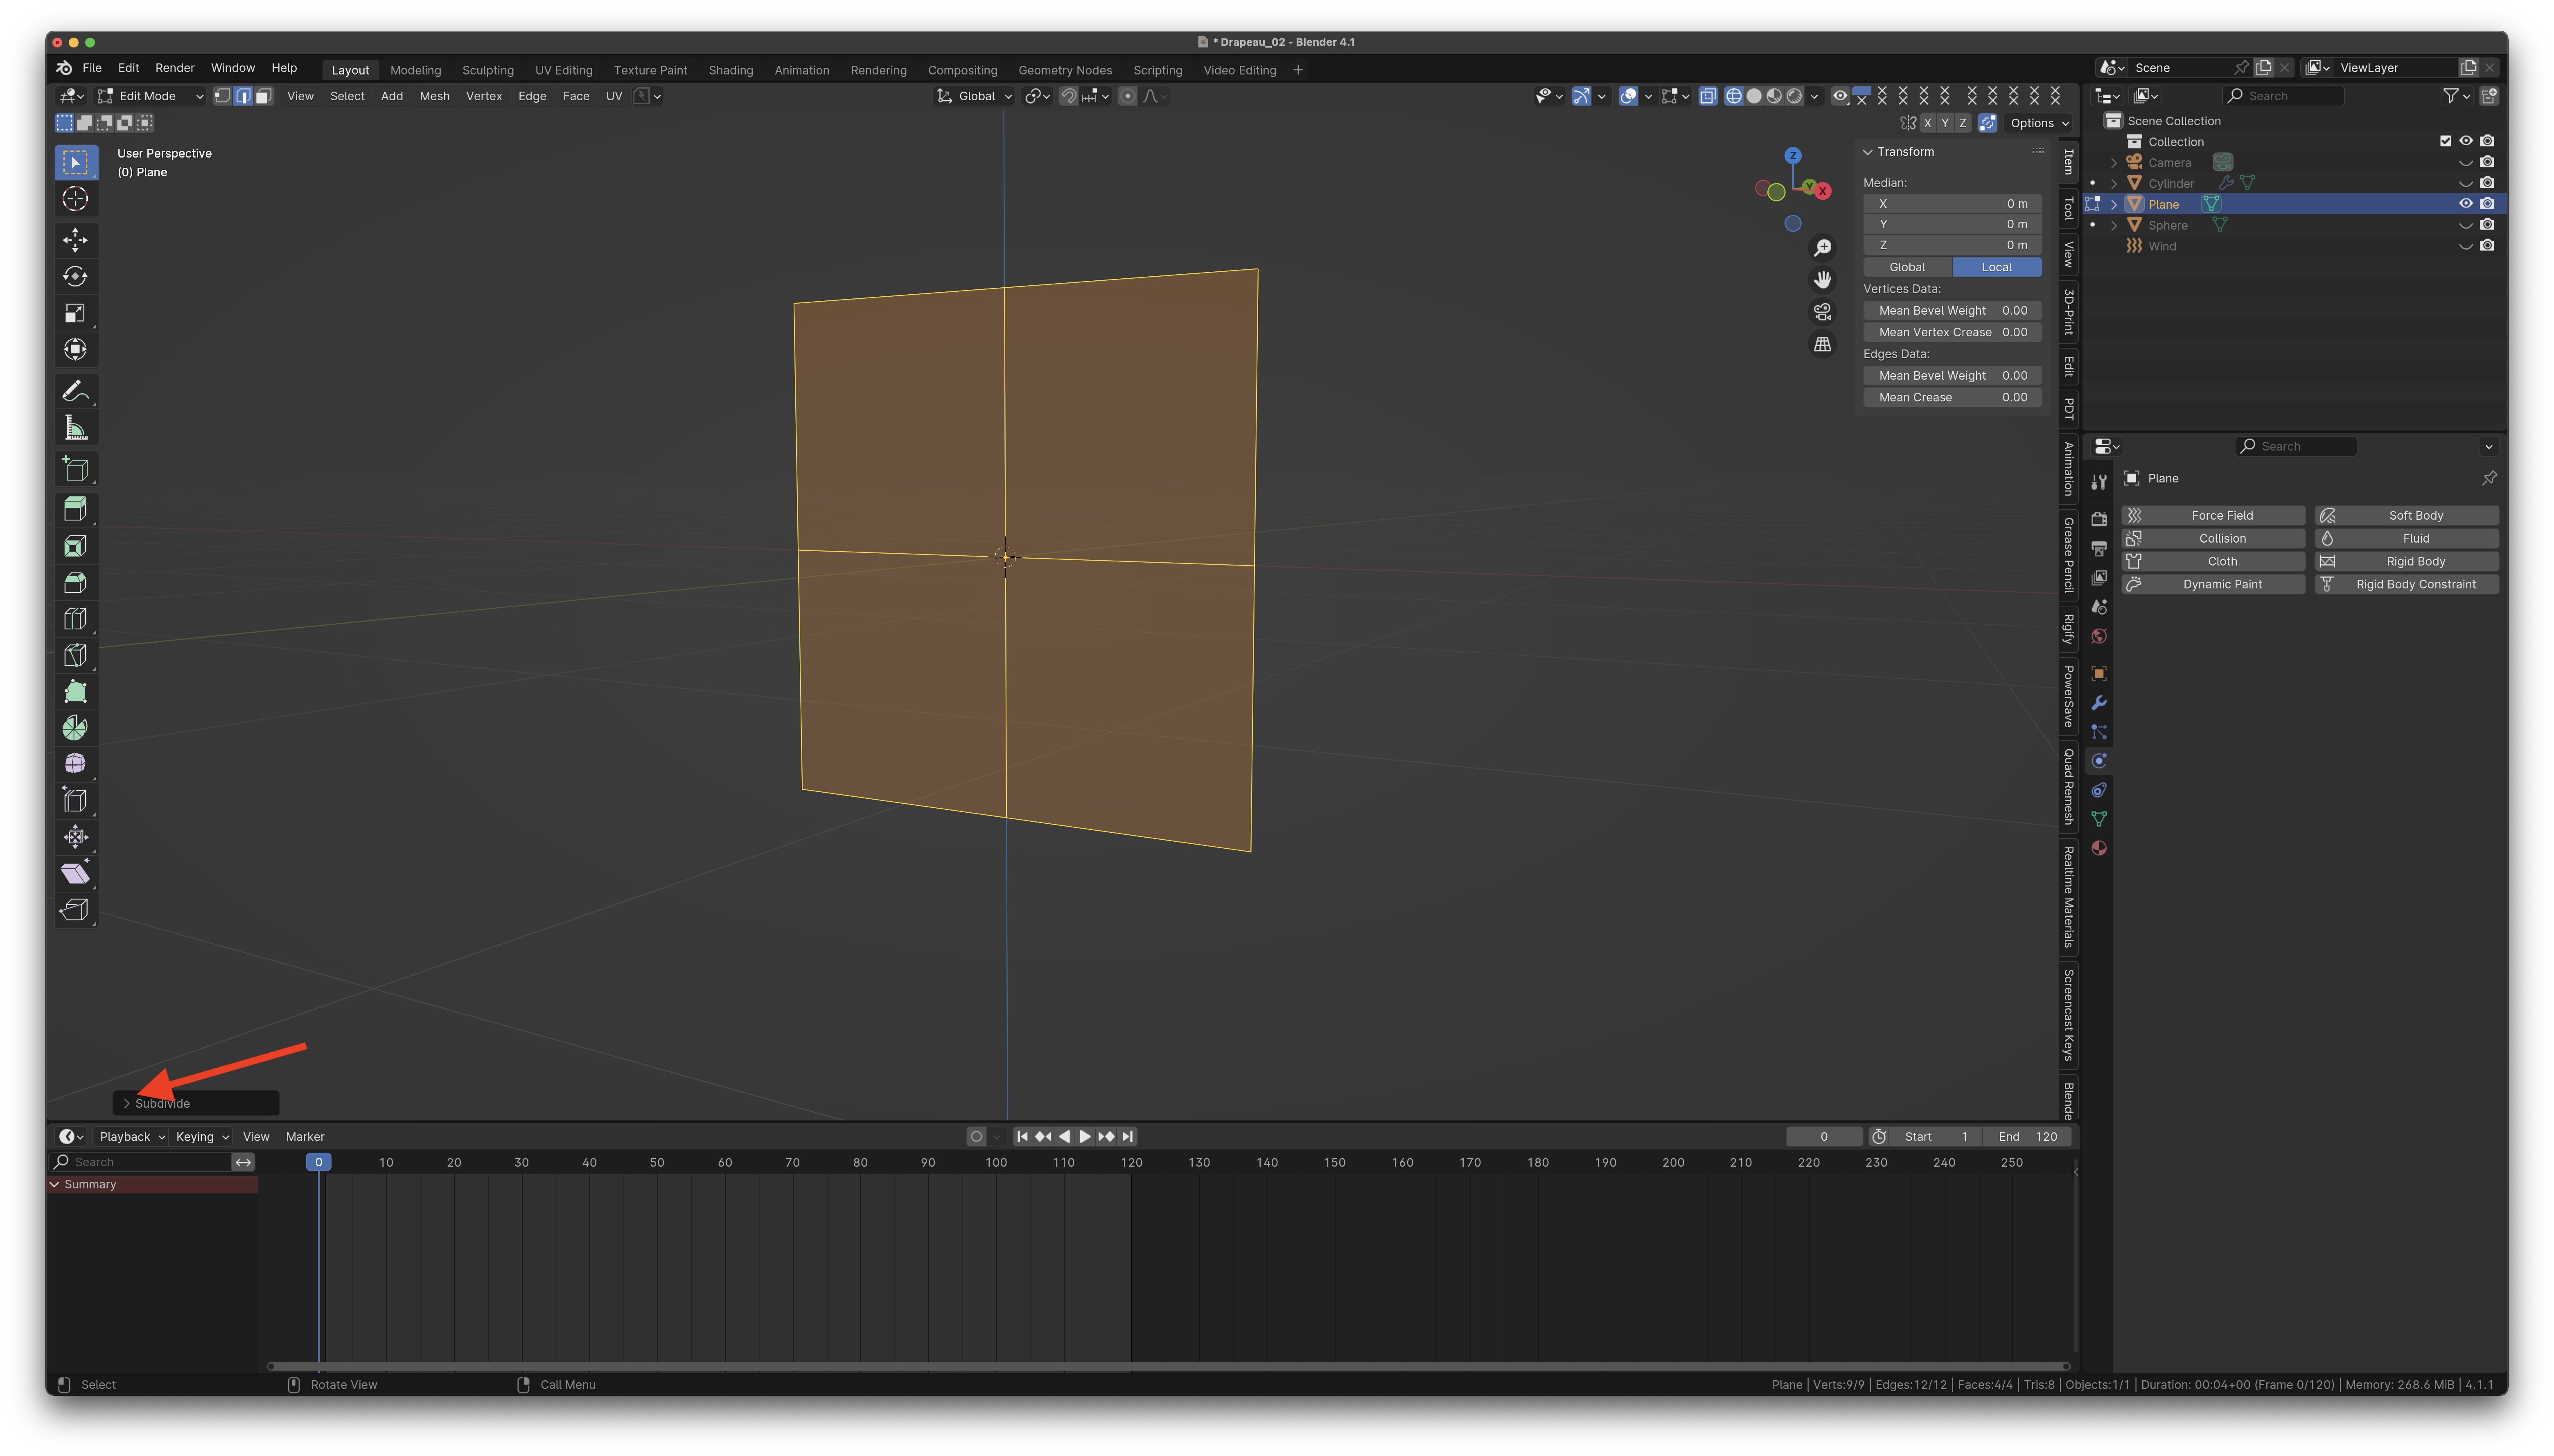Switch perspective/orthographic with the grid gizmo icon
2554x1456 pixels.
pyautogui.click(x=1823, y=344)
